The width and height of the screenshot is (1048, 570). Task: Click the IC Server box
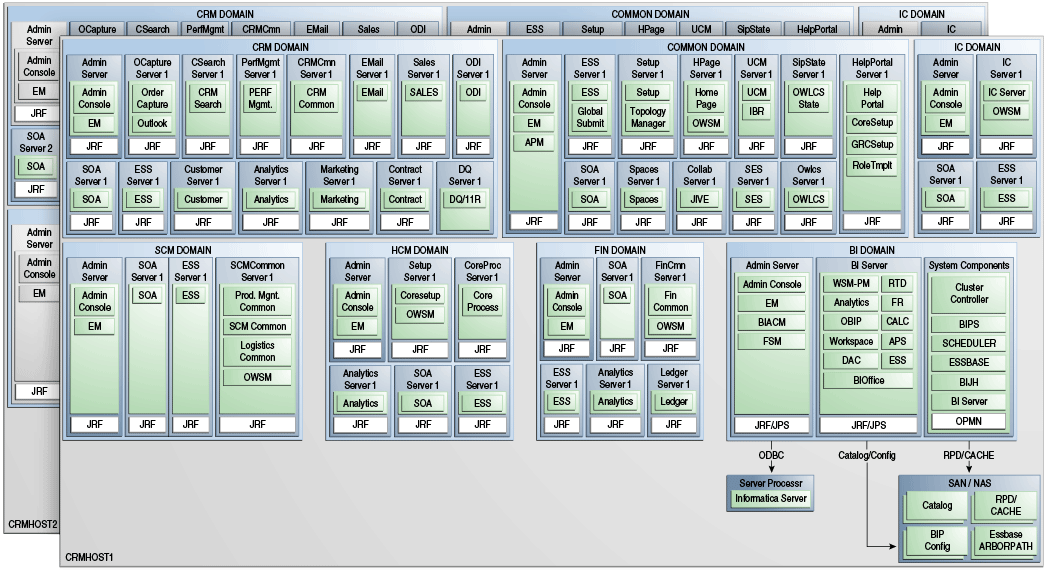coord(1007,92)
